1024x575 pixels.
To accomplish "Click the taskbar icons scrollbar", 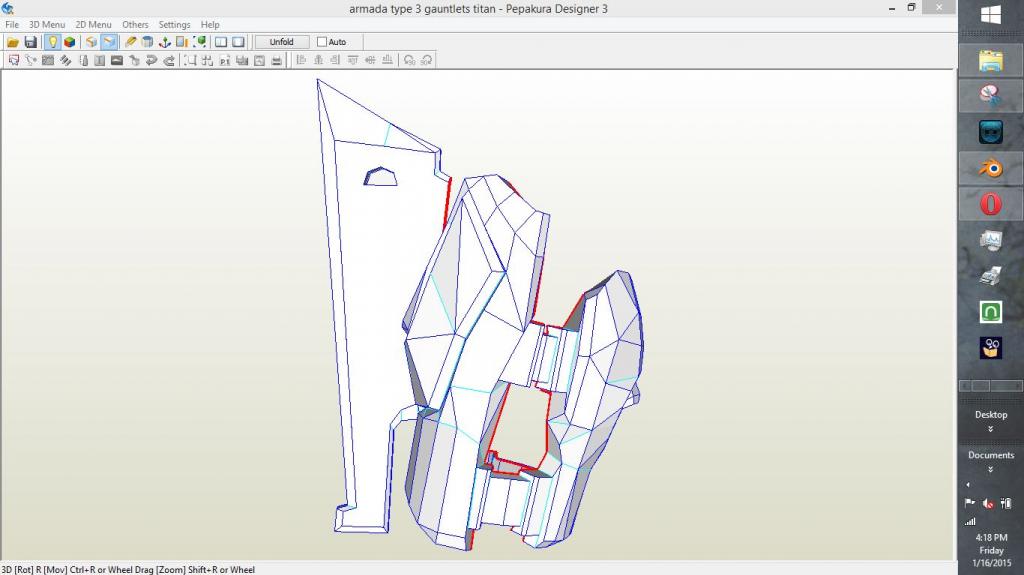I will pyautogui.click(x=991, y=386).
